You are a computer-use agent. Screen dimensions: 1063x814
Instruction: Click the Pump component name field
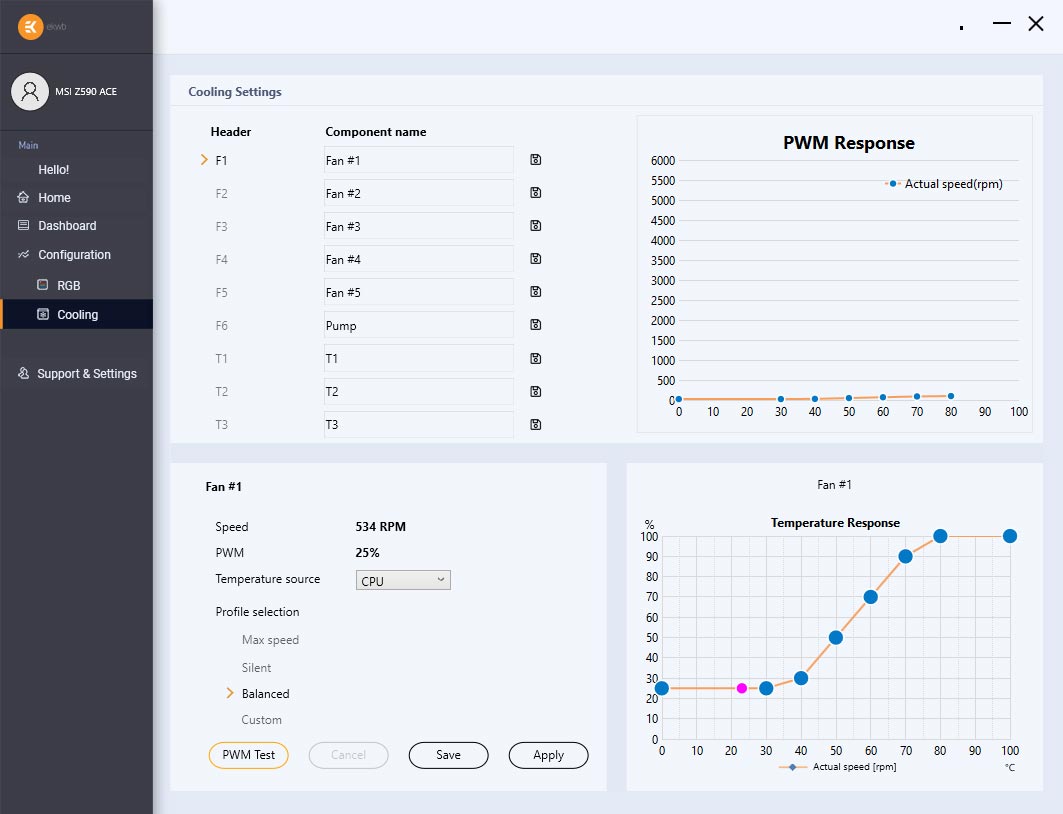click(x=418, y=325)
